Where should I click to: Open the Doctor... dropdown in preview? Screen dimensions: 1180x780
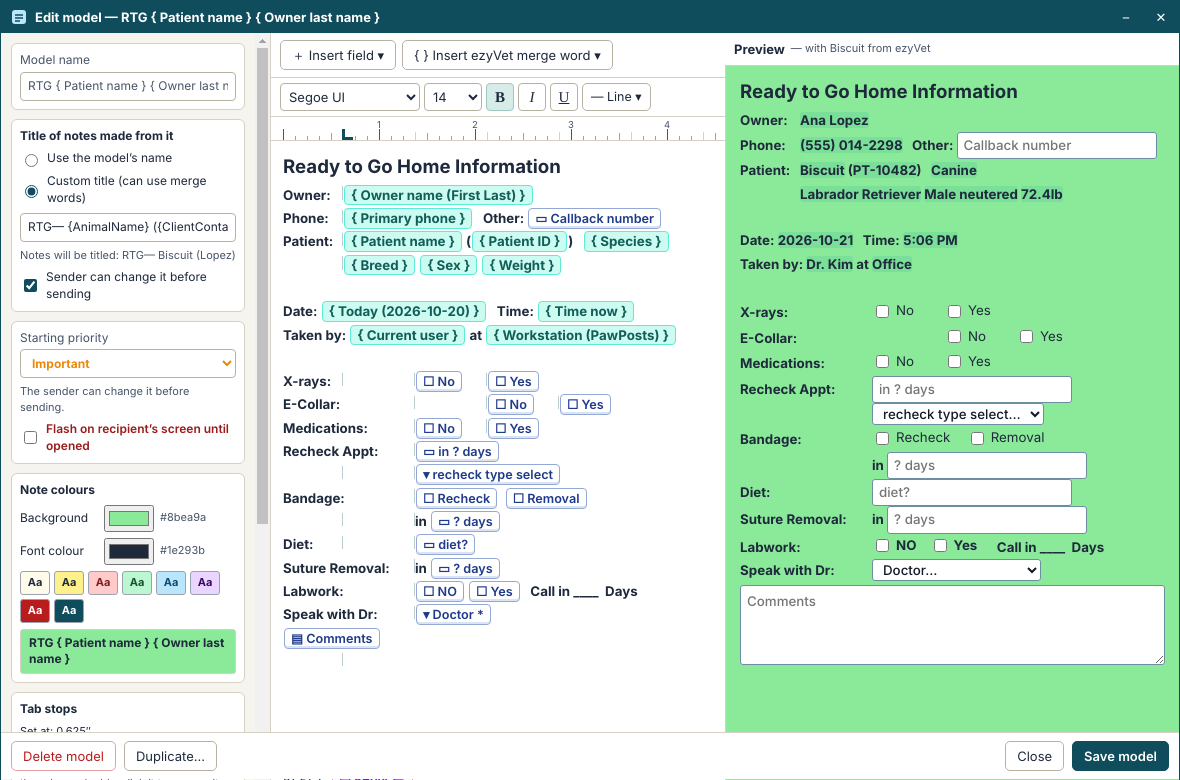(956, 570)
